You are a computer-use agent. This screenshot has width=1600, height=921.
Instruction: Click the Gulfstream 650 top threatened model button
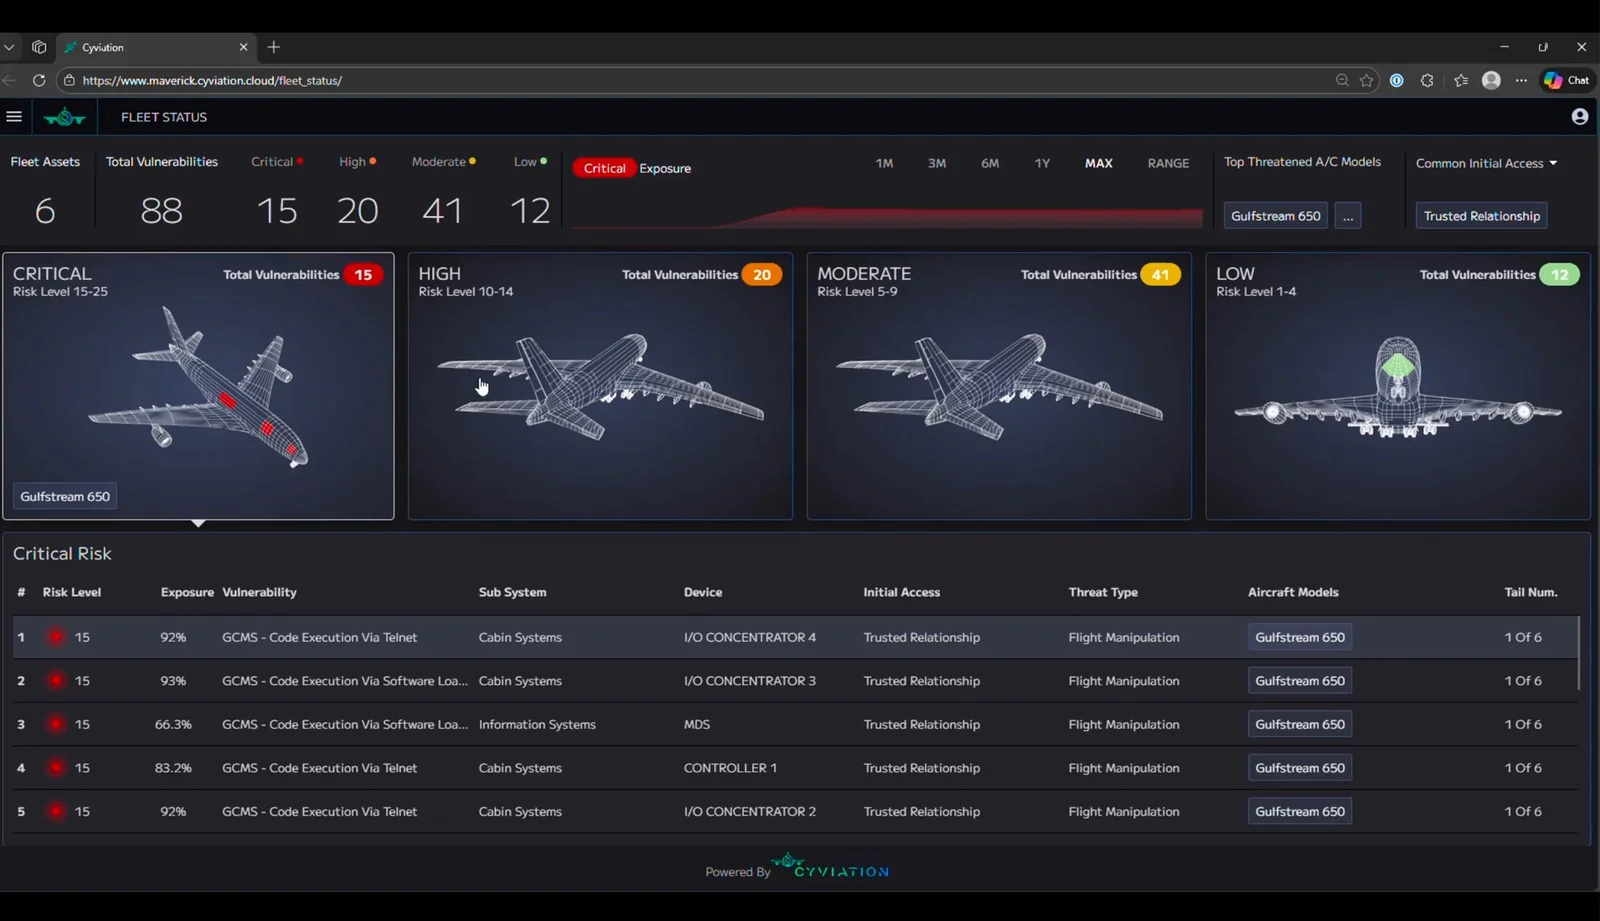pos(1276,216)
